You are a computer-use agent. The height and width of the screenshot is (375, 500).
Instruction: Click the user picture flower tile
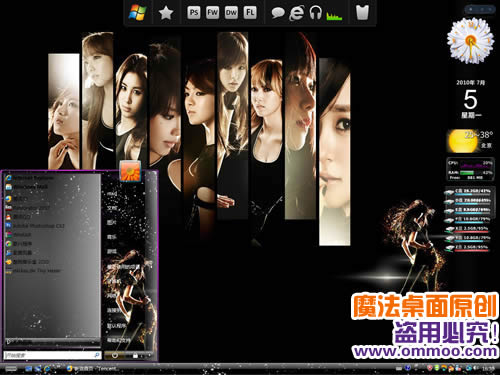point(130,171)
